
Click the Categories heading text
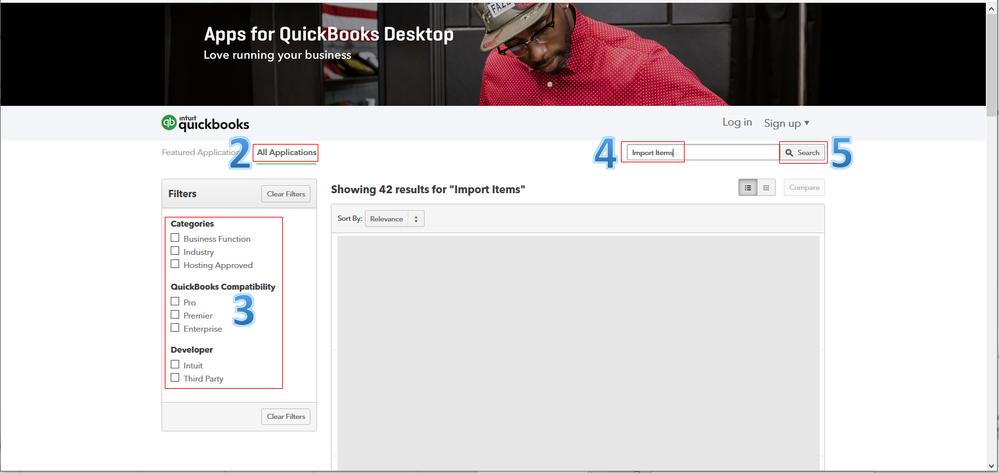[192, 224]
